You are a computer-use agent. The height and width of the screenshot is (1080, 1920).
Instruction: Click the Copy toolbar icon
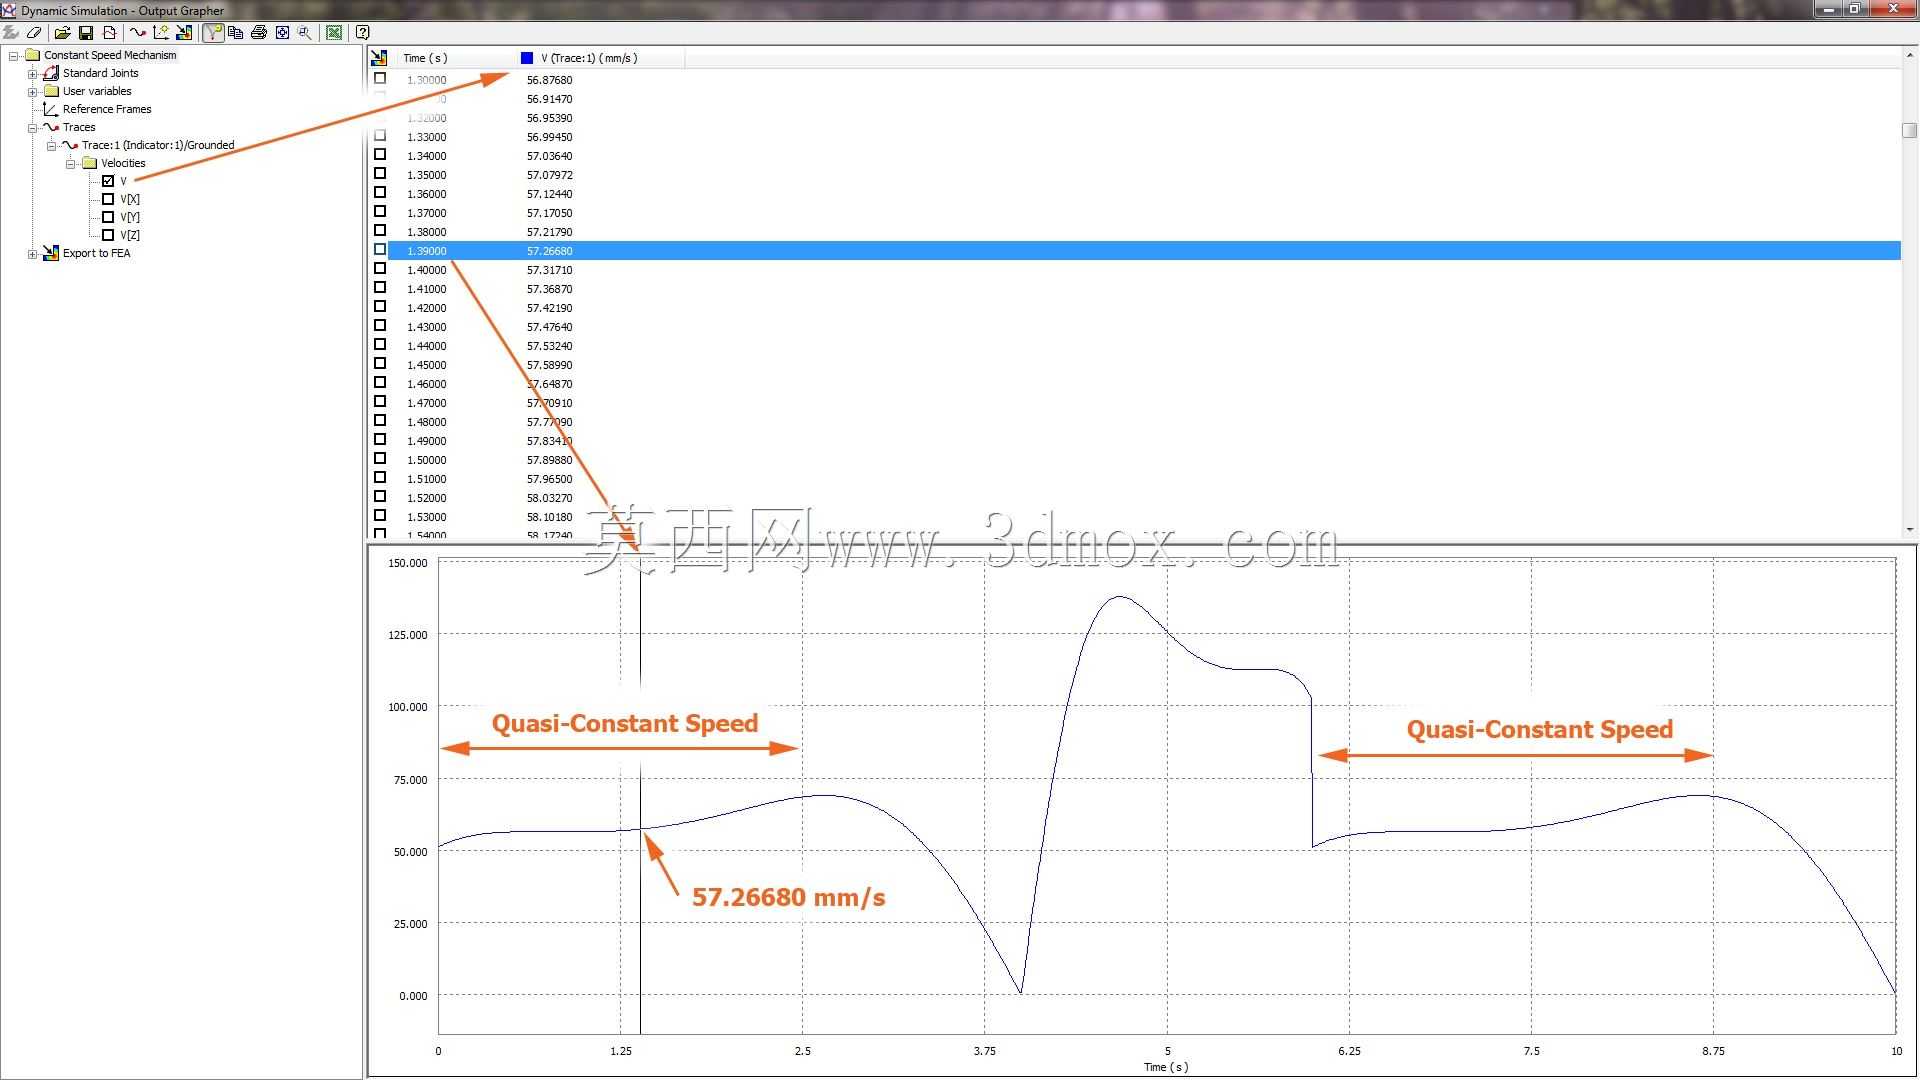click(236, 33)
